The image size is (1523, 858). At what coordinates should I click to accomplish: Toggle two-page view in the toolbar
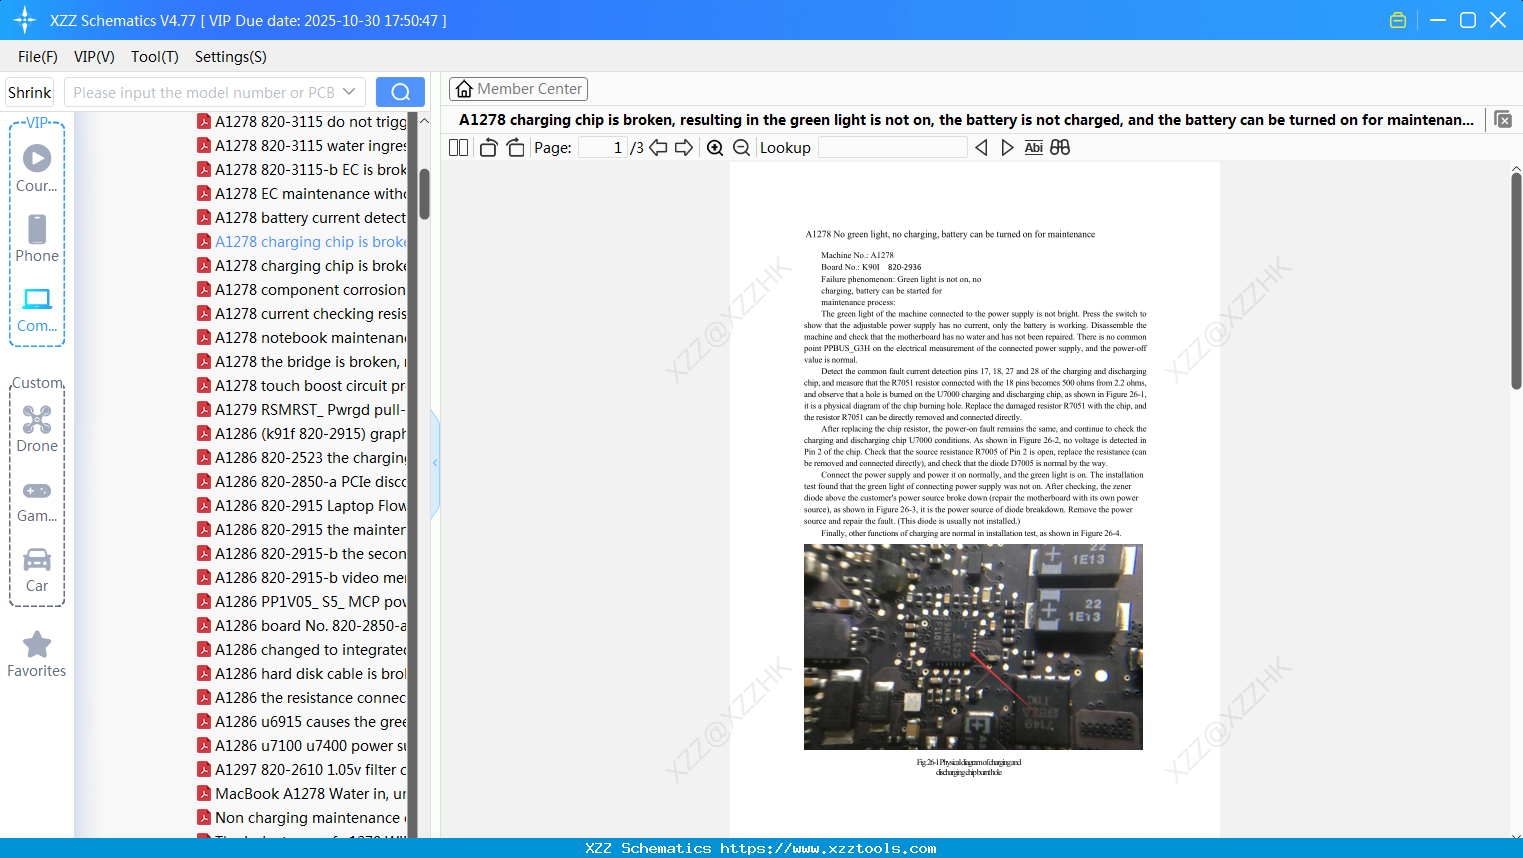tap(459, 147)
